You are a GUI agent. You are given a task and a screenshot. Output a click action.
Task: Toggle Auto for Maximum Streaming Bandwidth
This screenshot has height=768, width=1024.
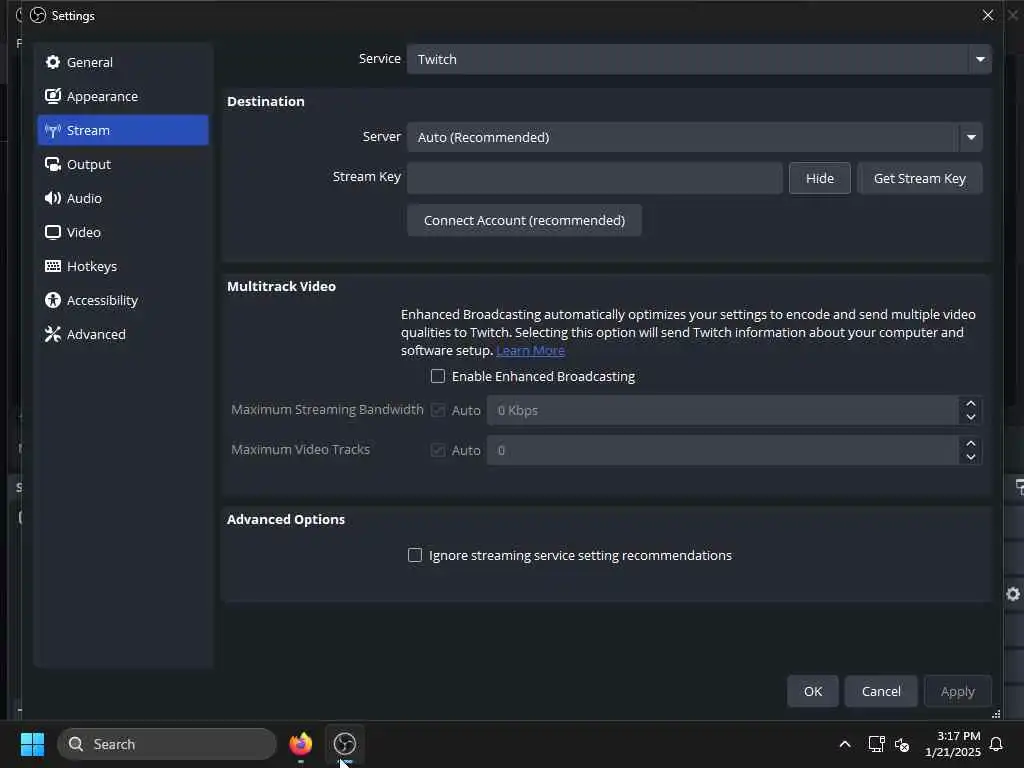click(438, 410)
